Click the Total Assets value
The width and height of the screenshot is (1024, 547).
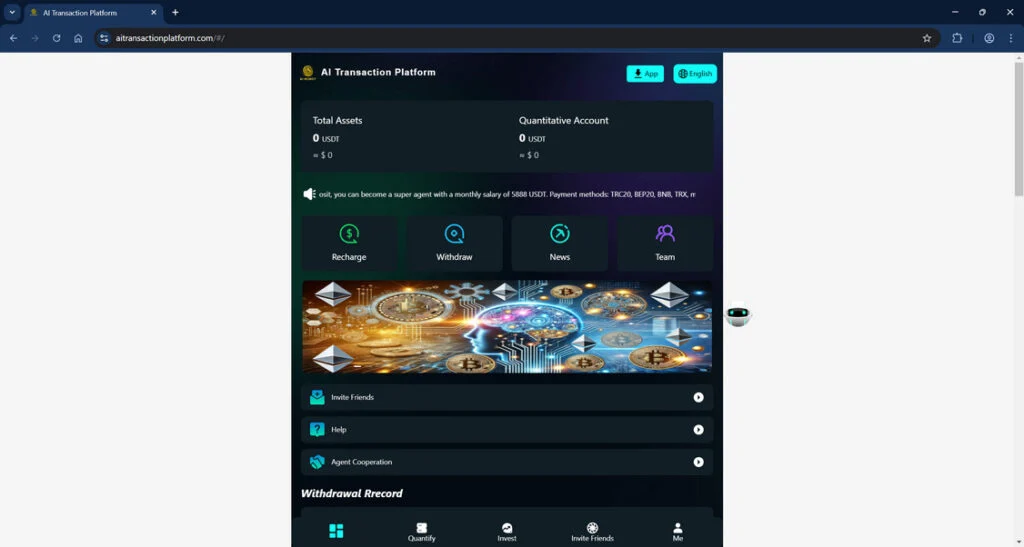tap(326, 138)
